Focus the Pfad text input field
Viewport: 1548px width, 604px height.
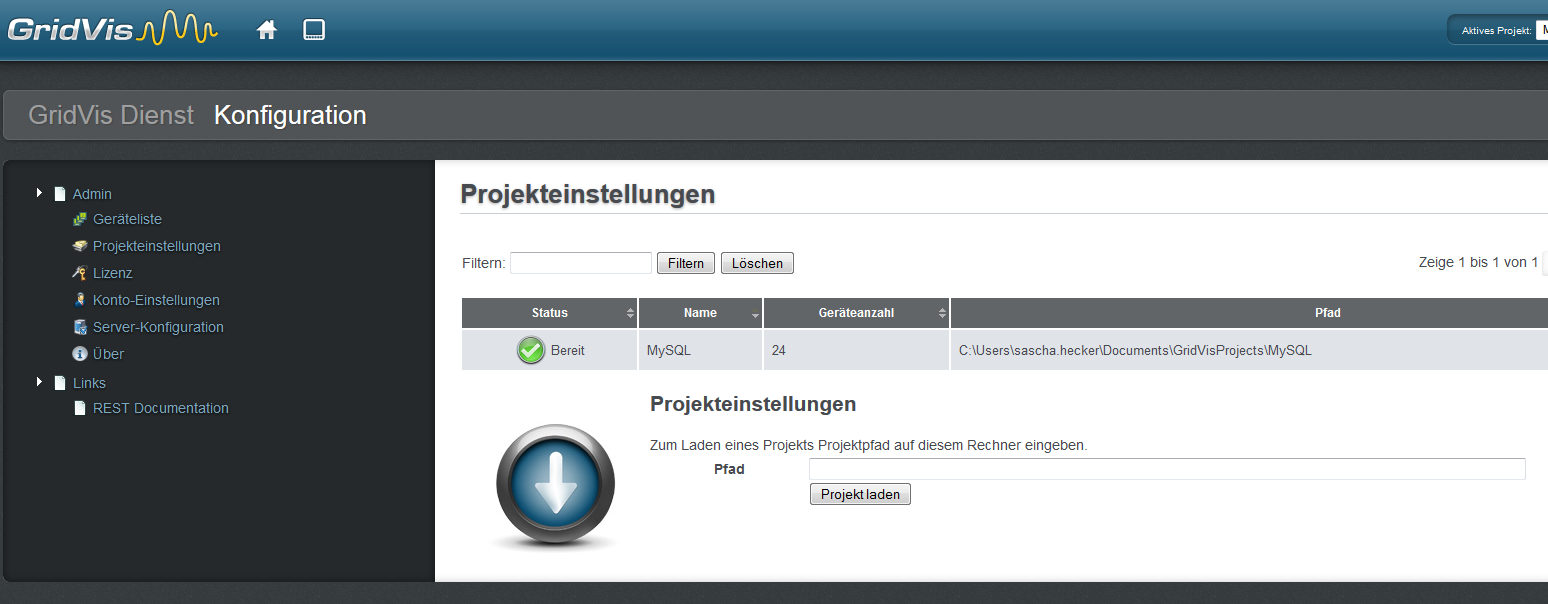point(1166,469)
